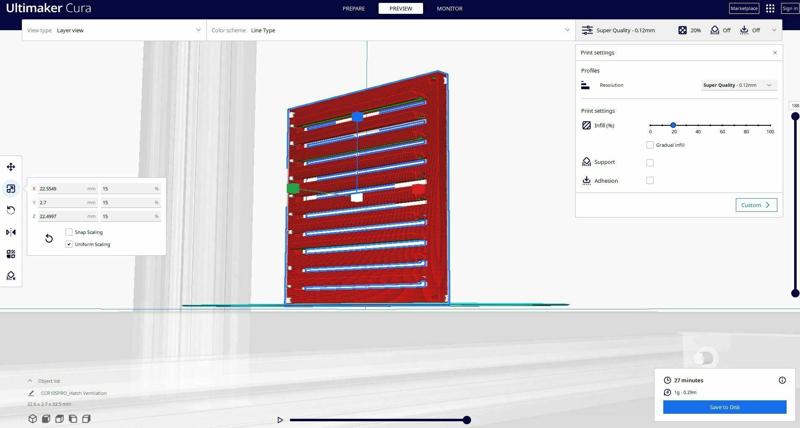Screen dimensions: 800x428
Task: Click the top layer slider handle
Action: click(795, 116)
